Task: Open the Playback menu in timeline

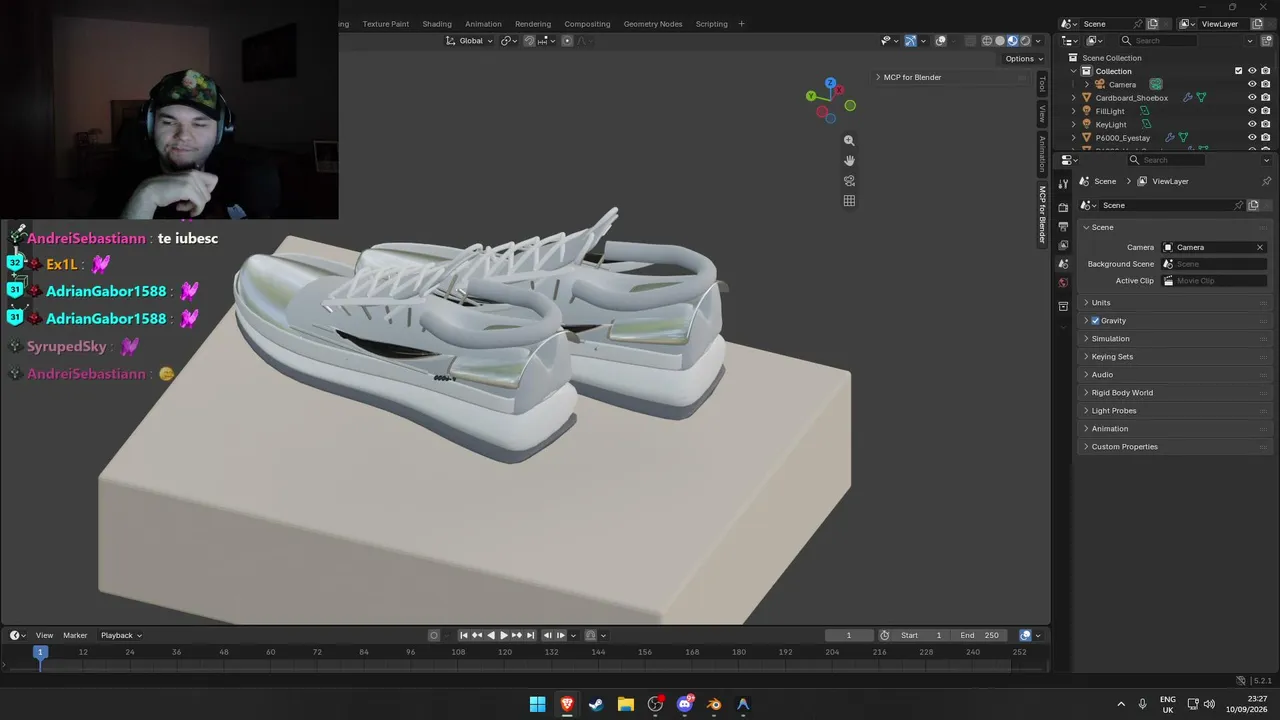Action: point(121,635)
